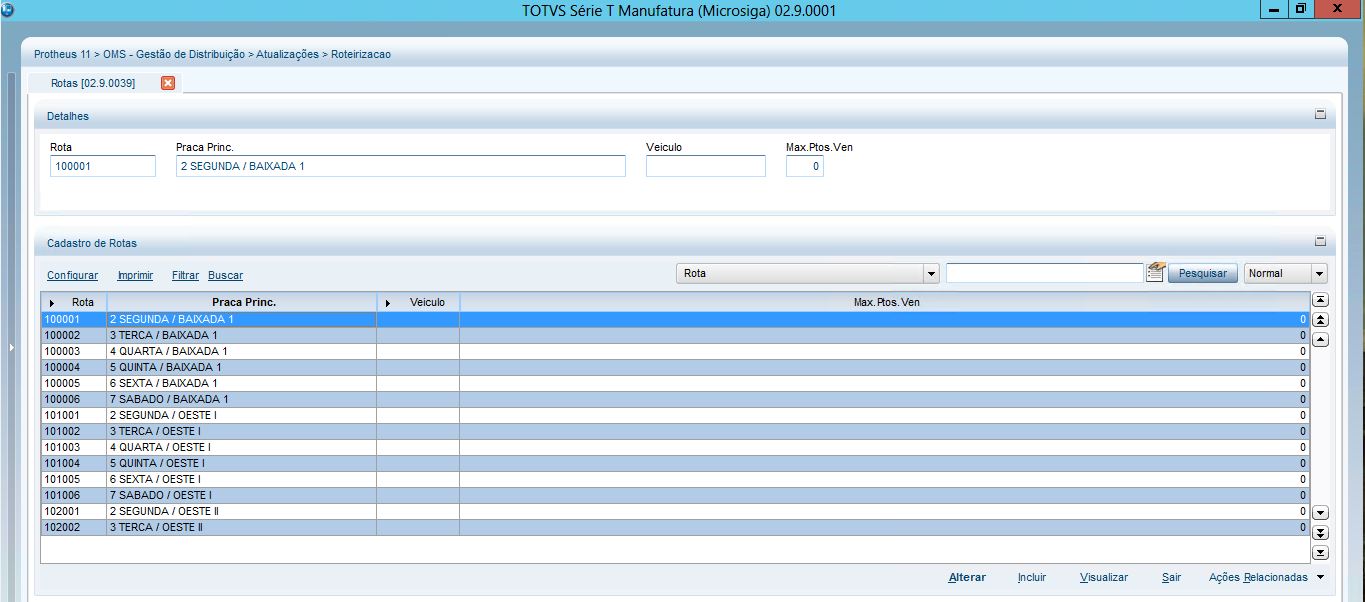Click the Veiculo input in Detalhes
The width and height of the screenshot is (1365, 602).
coord(706,166)
